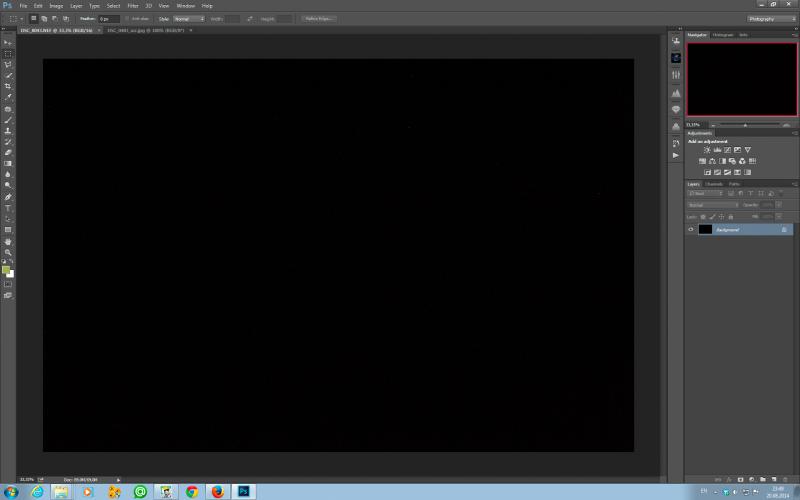Select the Crop tool

tap(8, 86)
